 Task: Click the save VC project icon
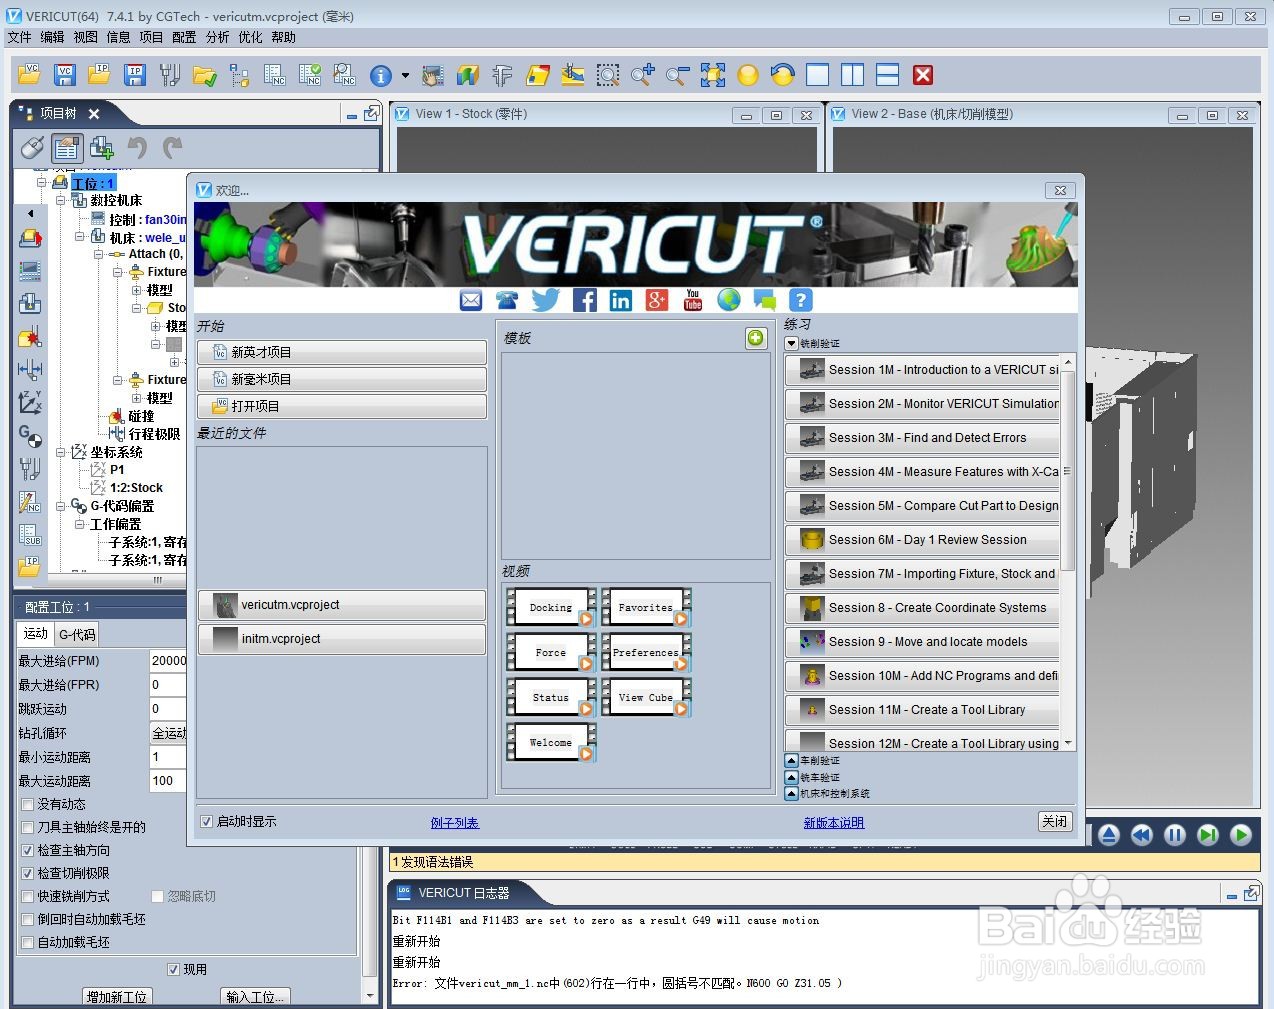pyautogui.click(x=64, y=75)
